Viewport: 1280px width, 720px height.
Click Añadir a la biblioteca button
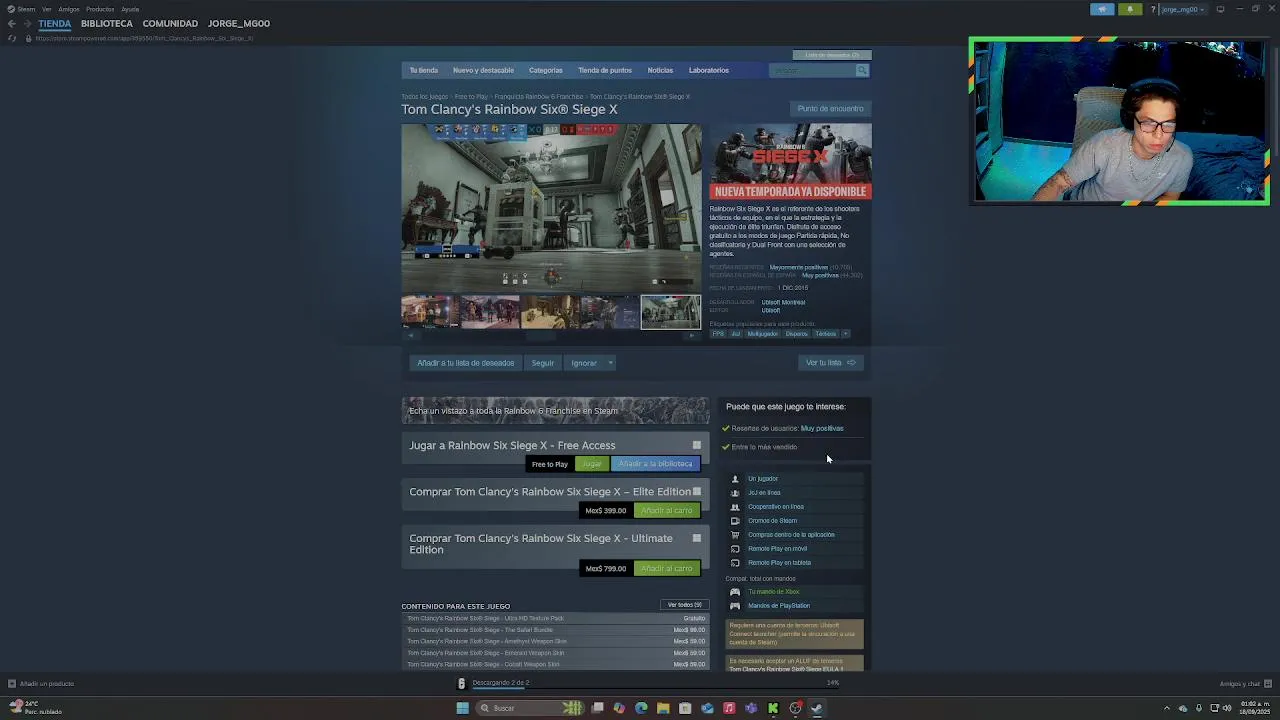[655, 464]
